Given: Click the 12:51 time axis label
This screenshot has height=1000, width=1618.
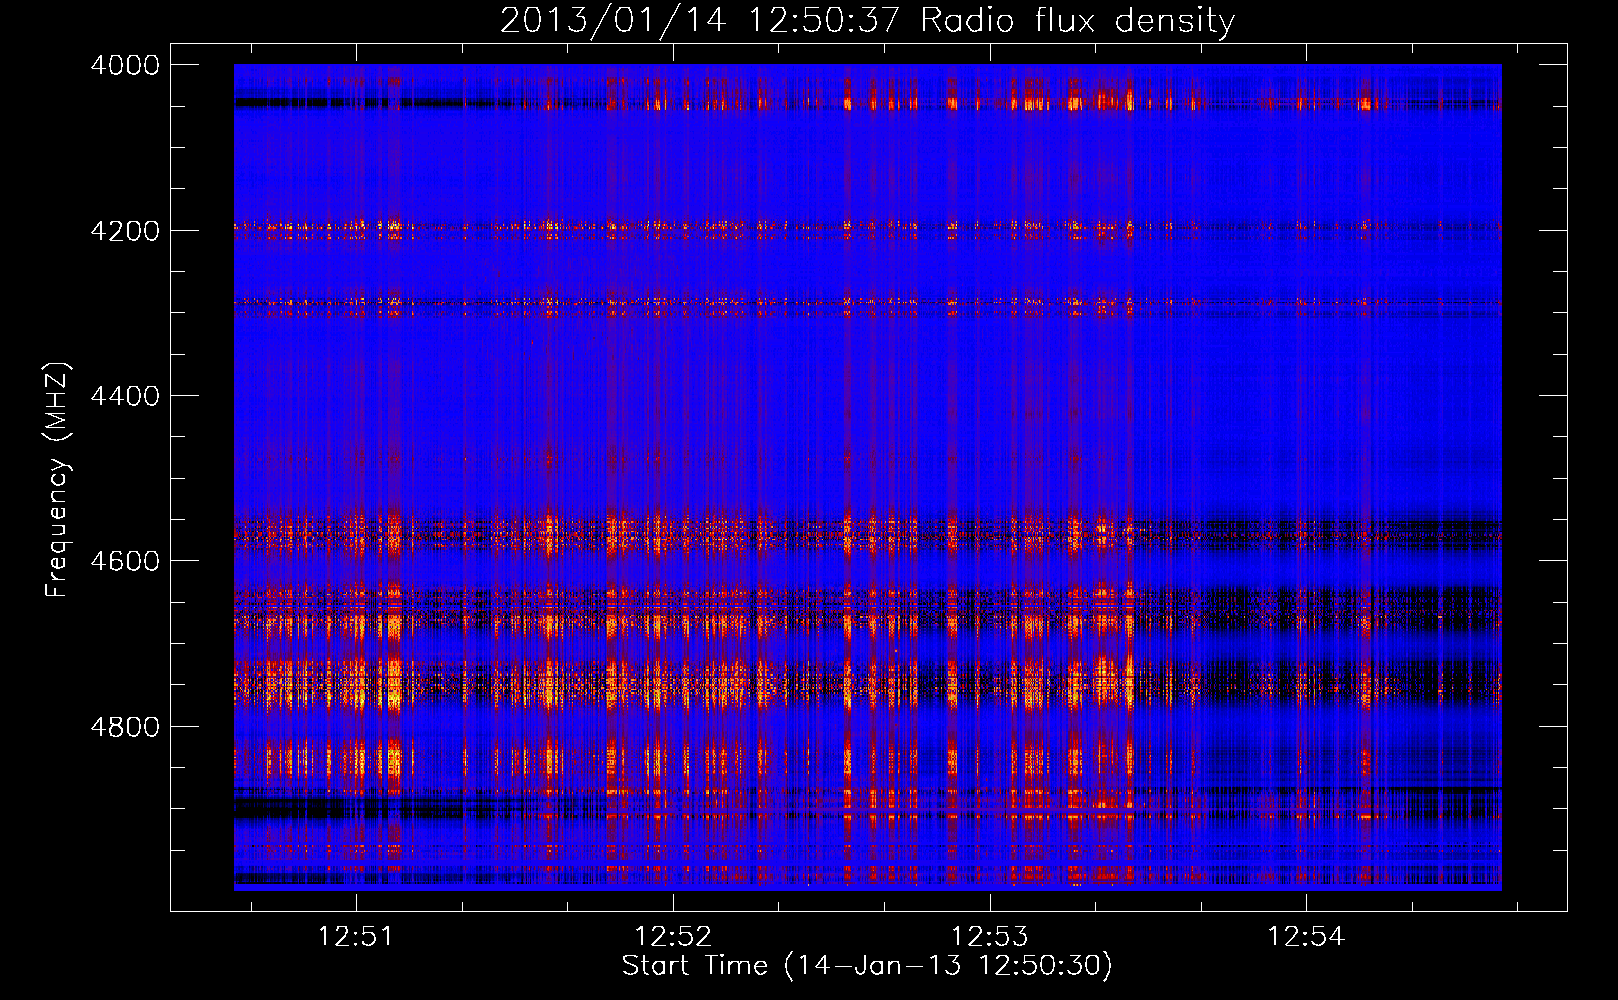Looking at the screenshot, I should click(355, 937).
